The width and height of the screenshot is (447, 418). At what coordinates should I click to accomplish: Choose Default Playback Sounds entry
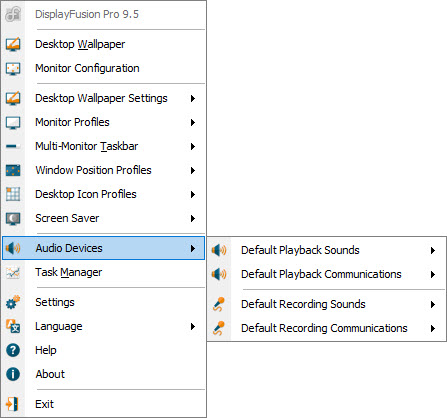point(326,250)
